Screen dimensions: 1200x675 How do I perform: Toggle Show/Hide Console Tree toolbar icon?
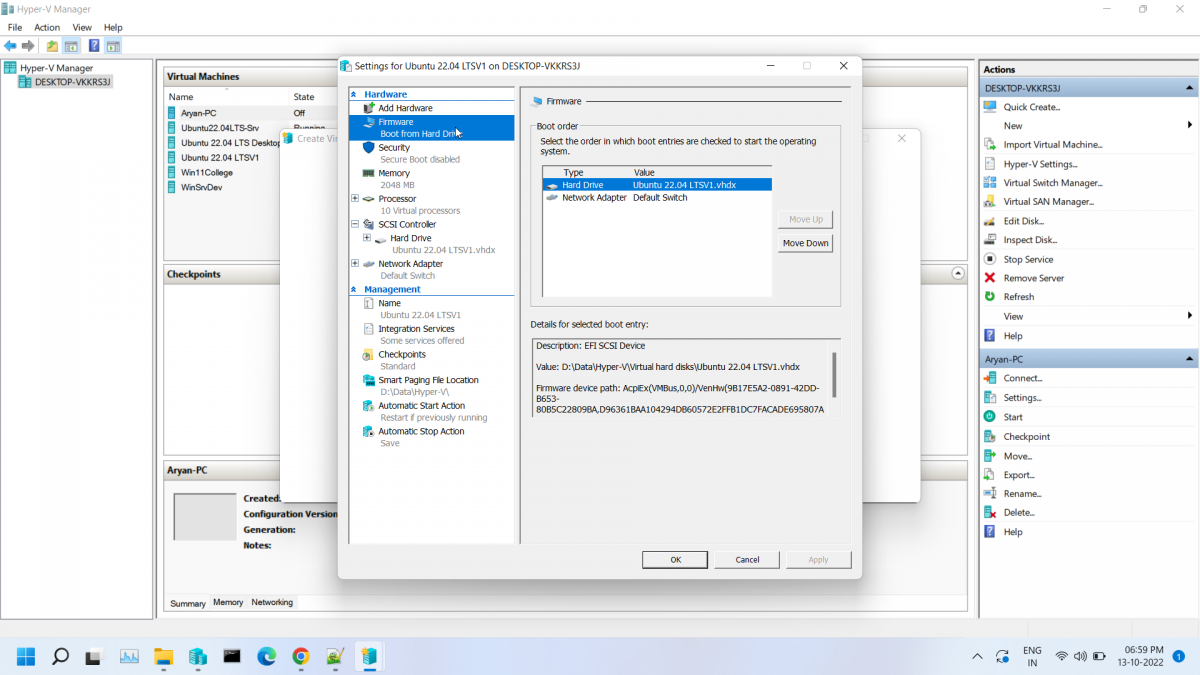click(71, 46)
